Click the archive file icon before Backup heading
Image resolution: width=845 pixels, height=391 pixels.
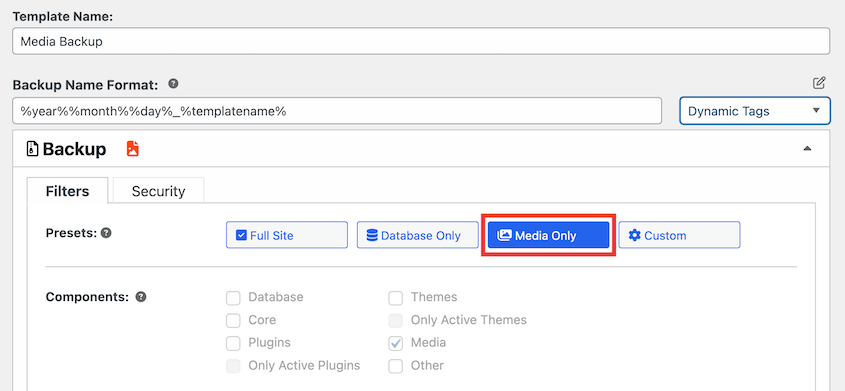point(32,149)
